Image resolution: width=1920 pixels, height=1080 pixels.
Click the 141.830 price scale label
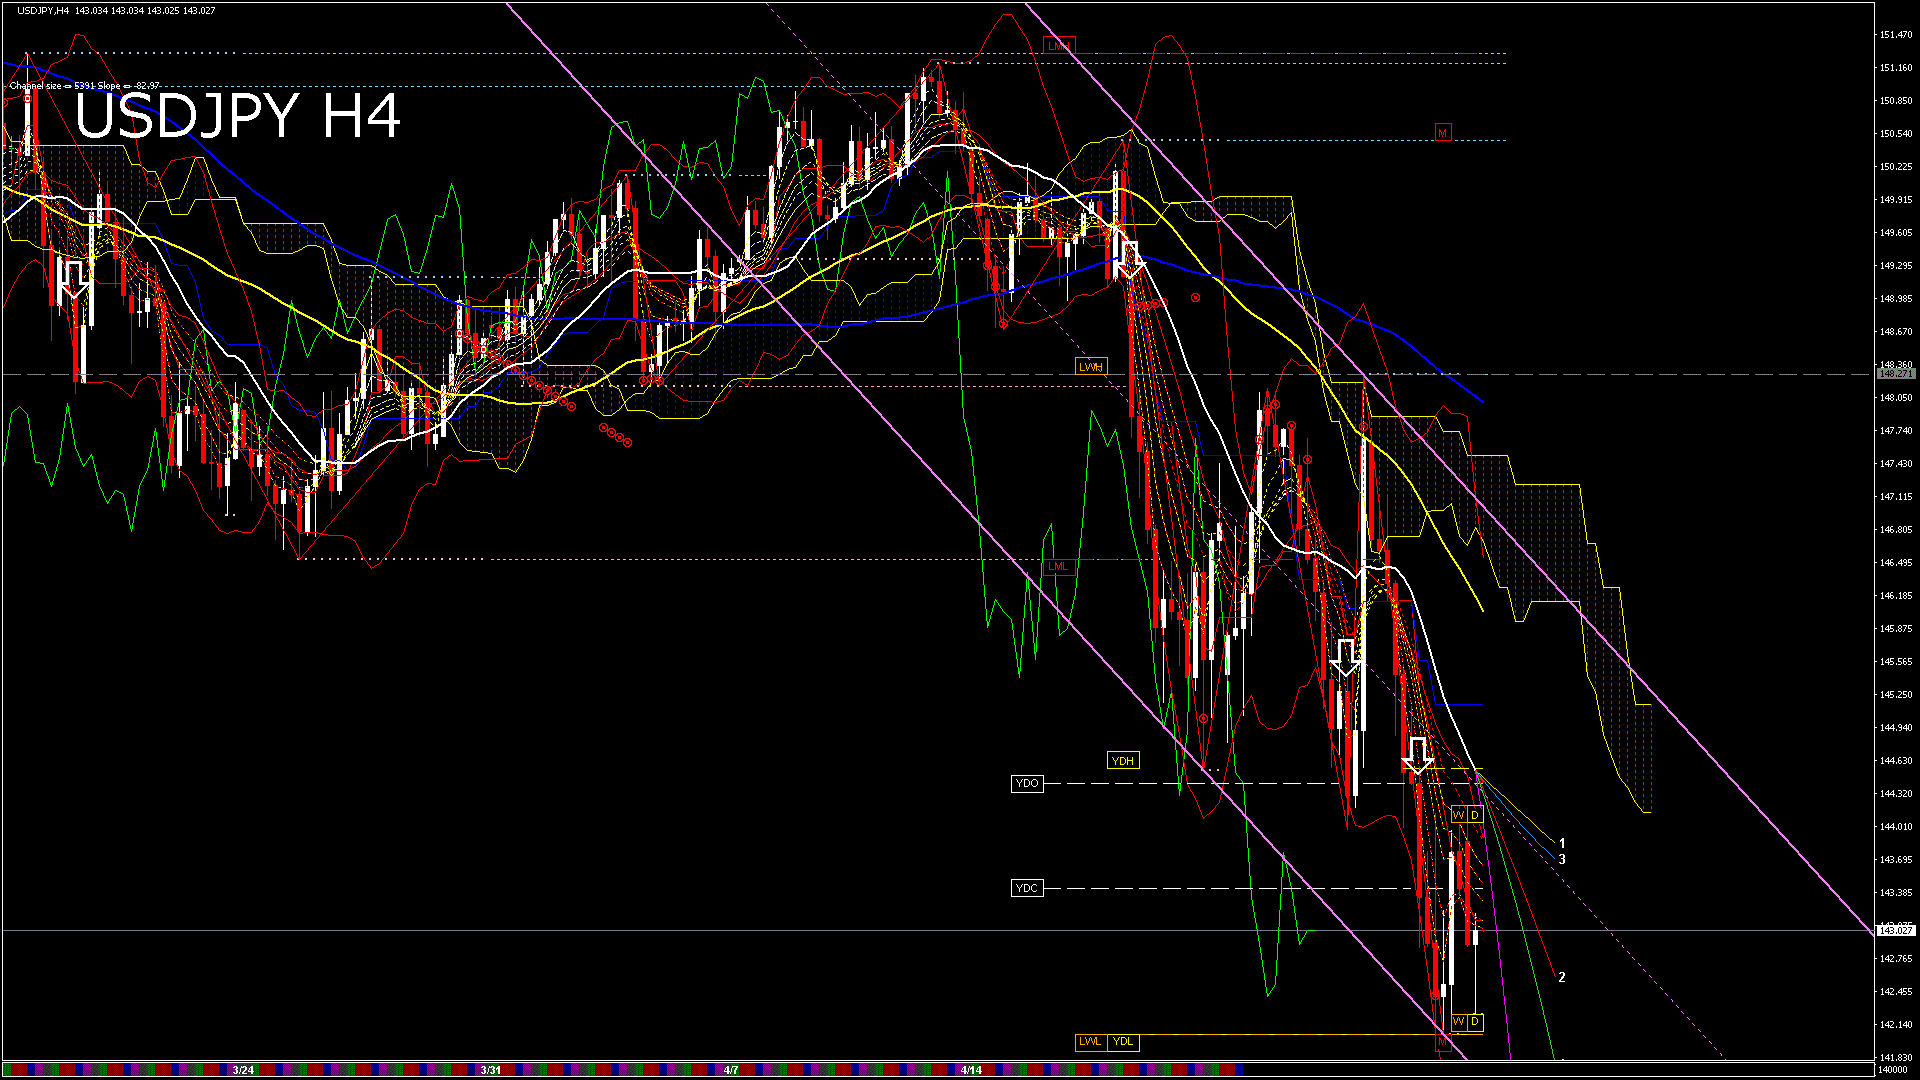coord(1895,1057)
